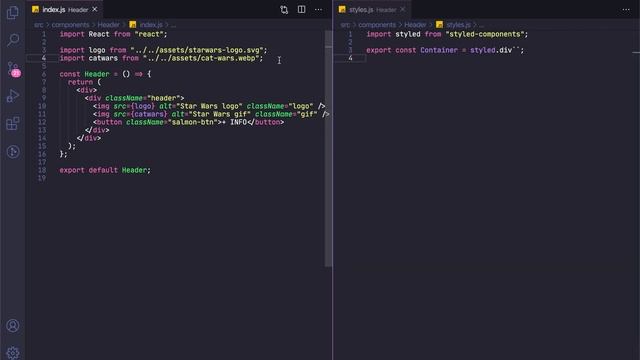Open the Run and Debug view
The width and height of the screenshot is (640, 360).
coord(13,96)
